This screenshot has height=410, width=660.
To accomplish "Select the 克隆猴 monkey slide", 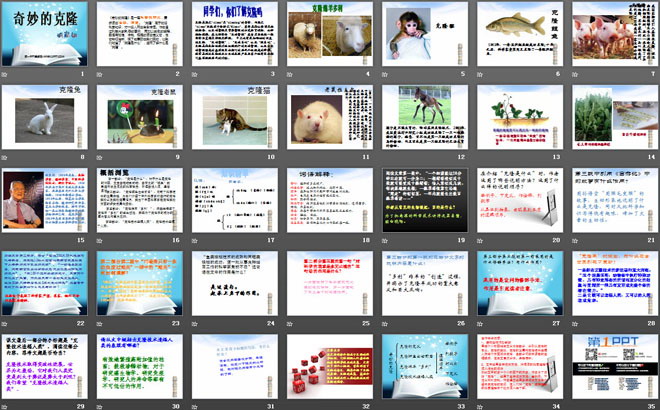I will coord(425,34).
